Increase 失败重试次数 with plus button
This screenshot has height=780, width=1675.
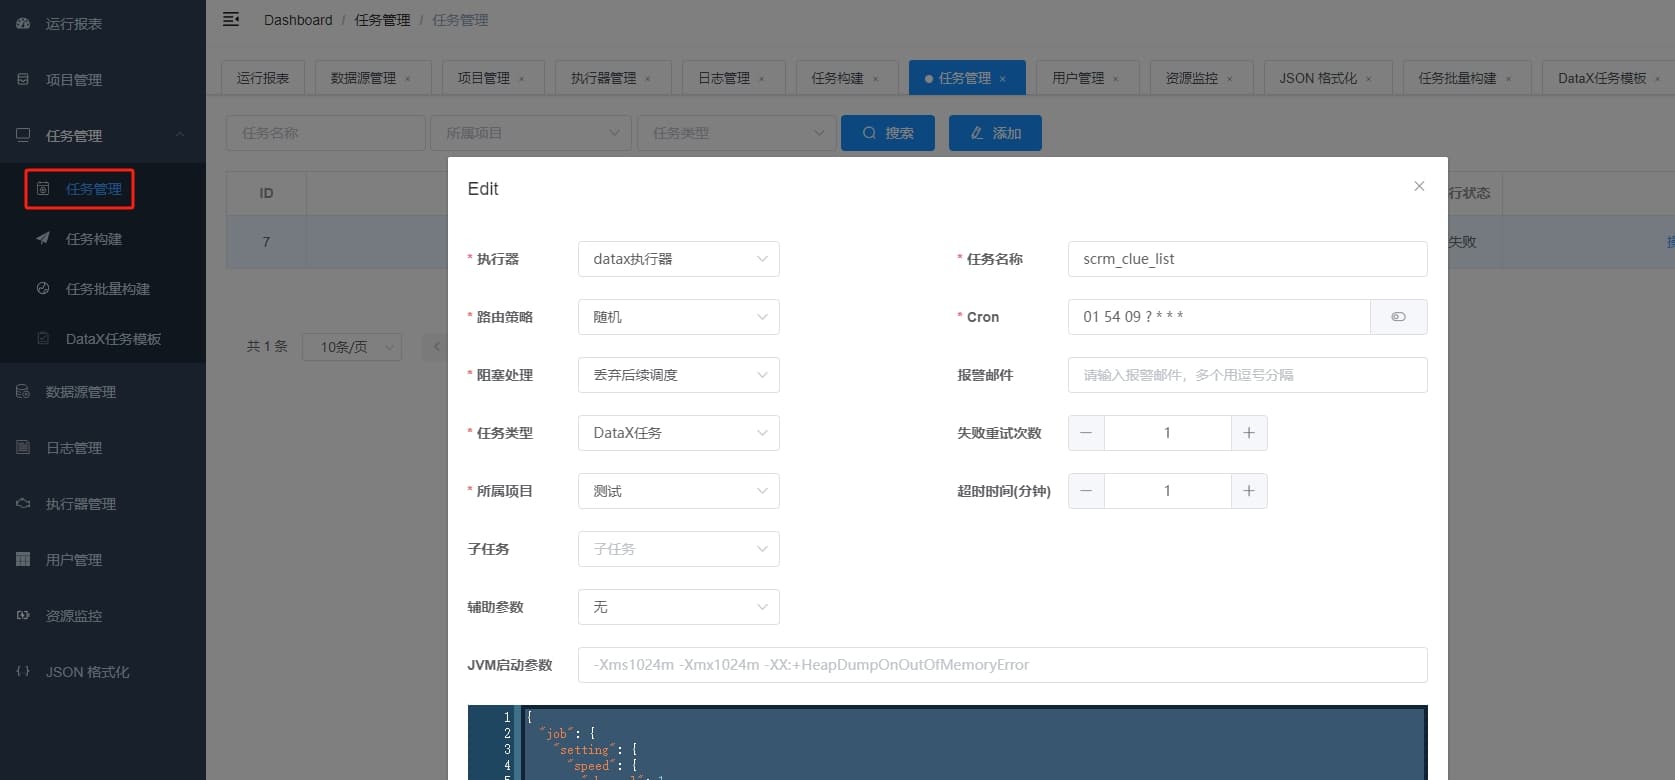coord(1249,433)
